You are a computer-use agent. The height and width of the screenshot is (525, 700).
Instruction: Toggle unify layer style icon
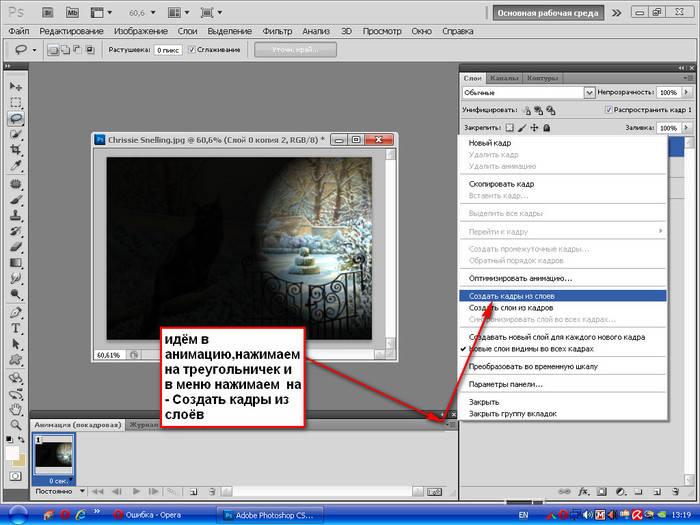coord(550,110)
